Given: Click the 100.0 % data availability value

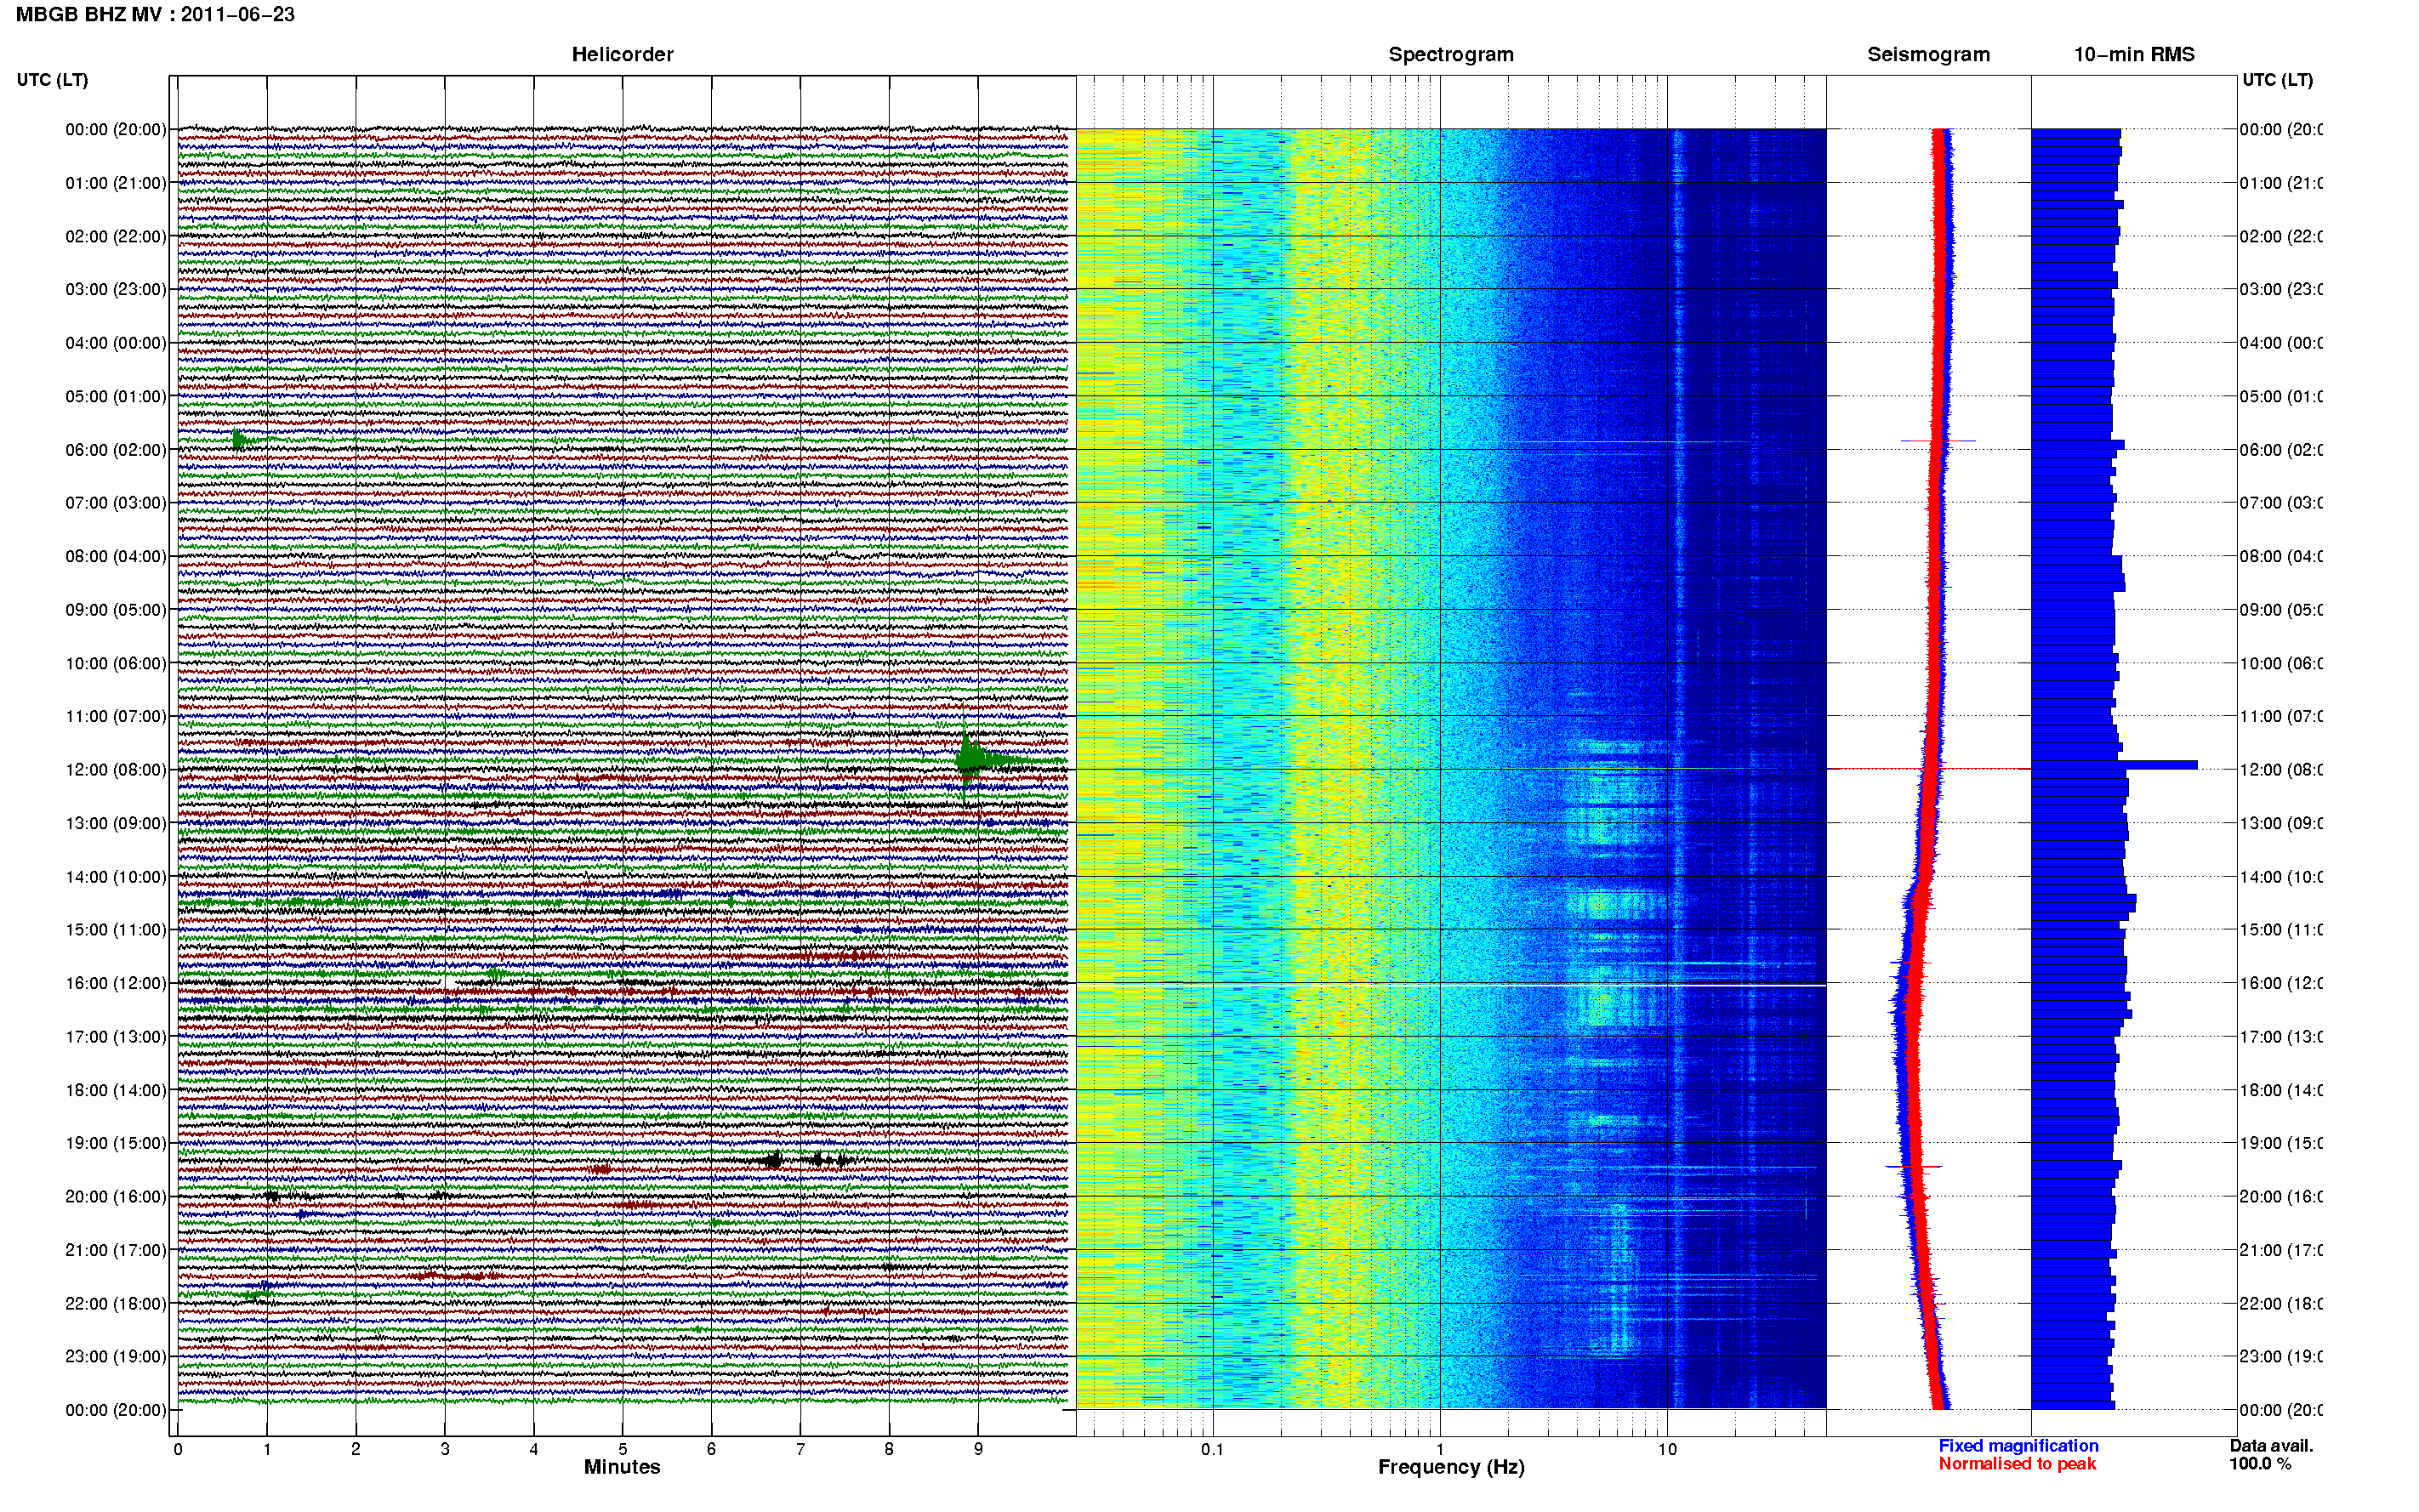Looking at the screenshot, I should (x=2260, y=1464).
